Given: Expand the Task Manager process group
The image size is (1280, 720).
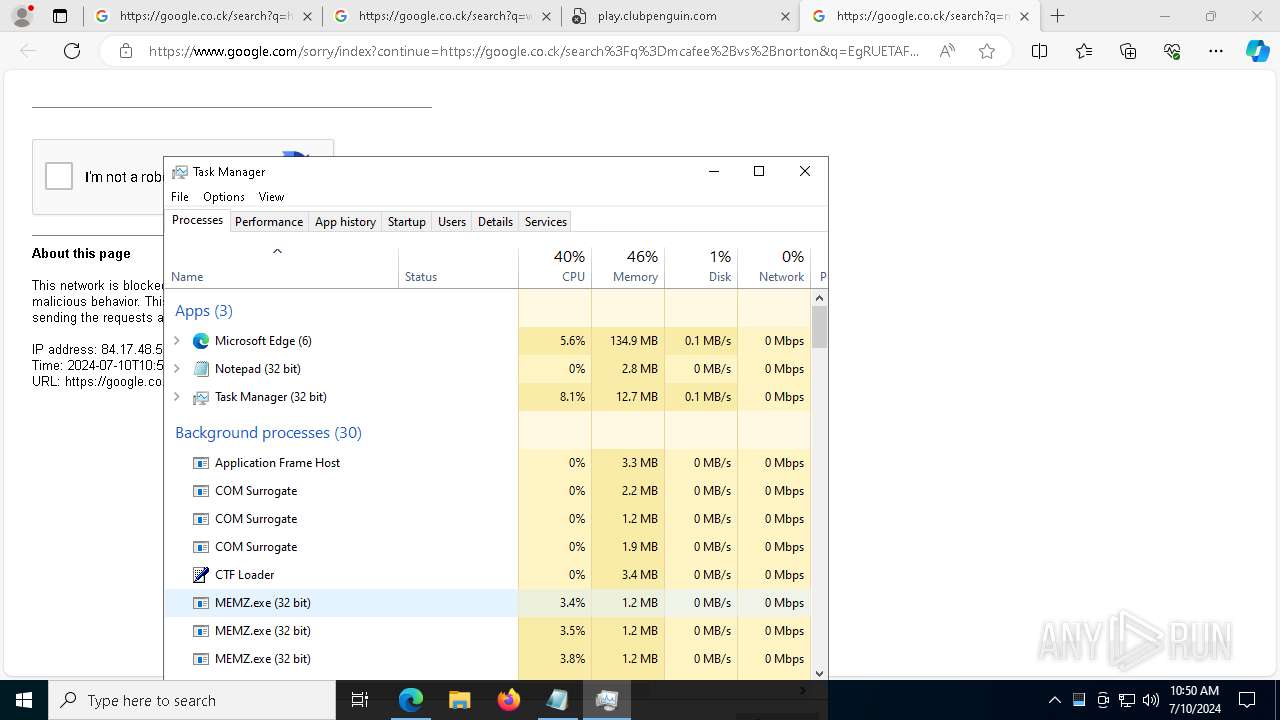Looking at the screenshot, I should coord(177,397).
